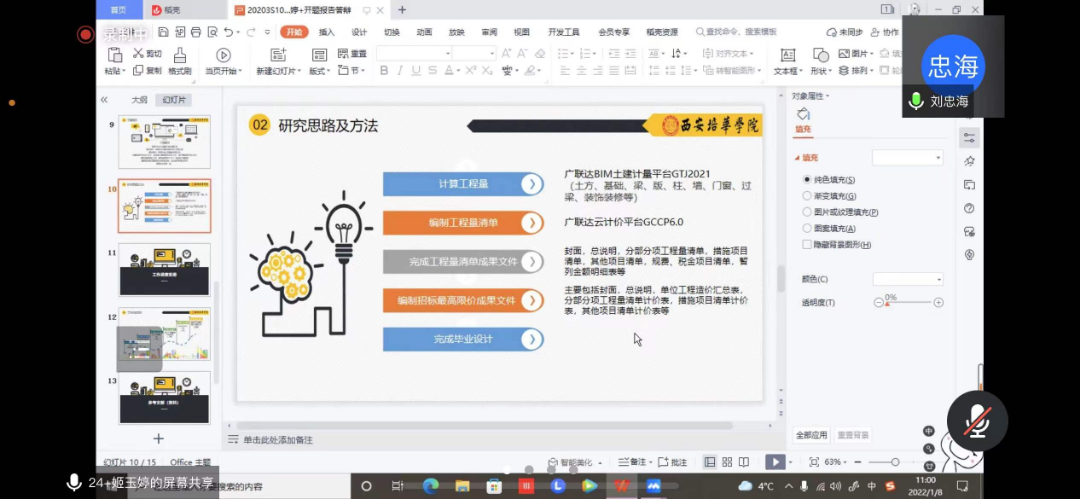Screen dimensions: 1080x499
Task: Switch to the Insert (插入) ribbon tab
Action: click(x=326, y=32)
